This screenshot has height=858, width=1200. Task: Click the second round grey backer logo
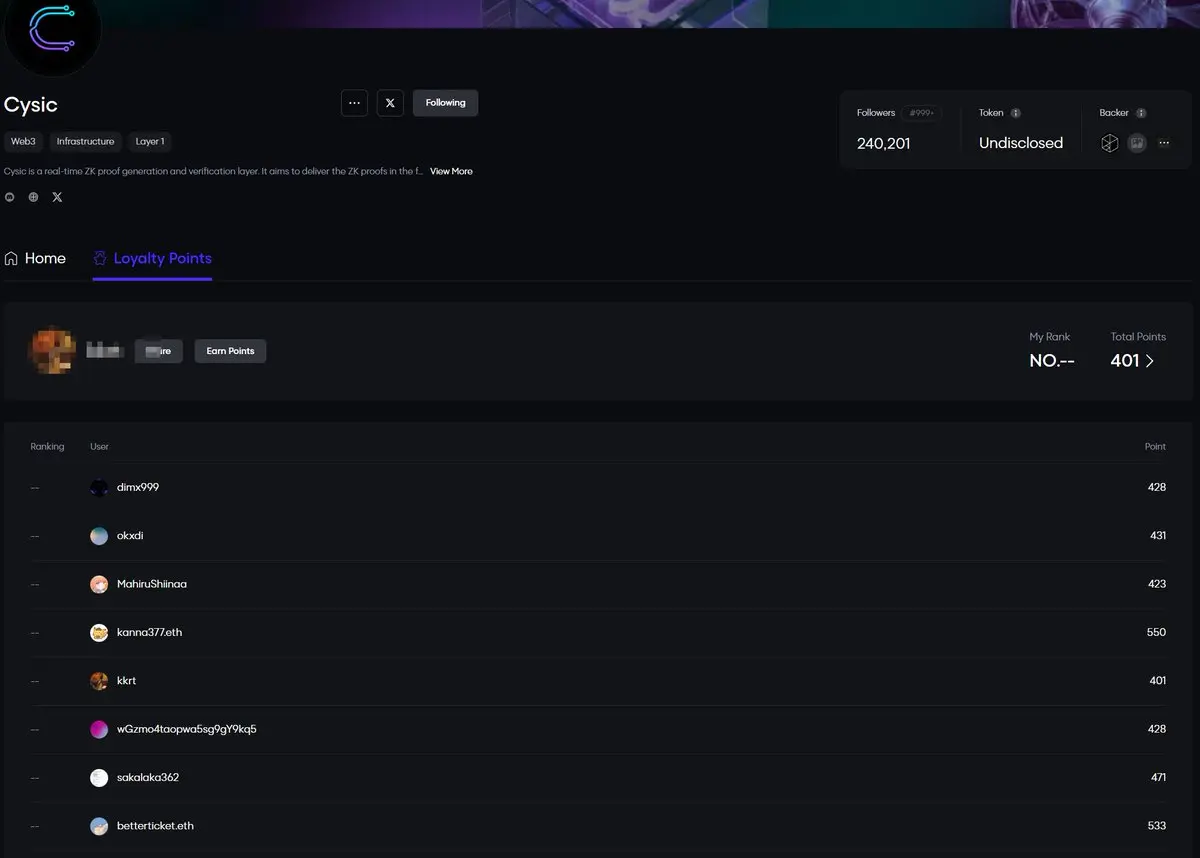tap(1137, 143)
